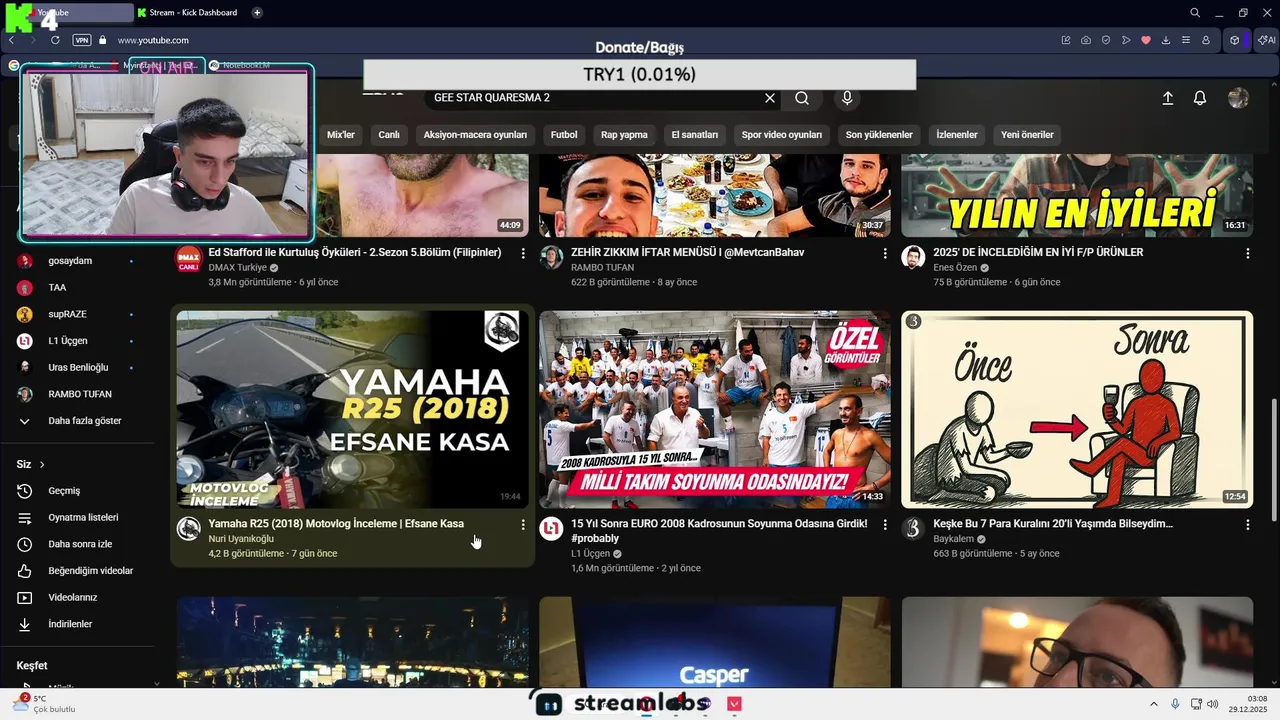This screenshot has height=720, width=1280.
Task: Switch to Stream - Kick Dashboard tab
Action: 189,13
